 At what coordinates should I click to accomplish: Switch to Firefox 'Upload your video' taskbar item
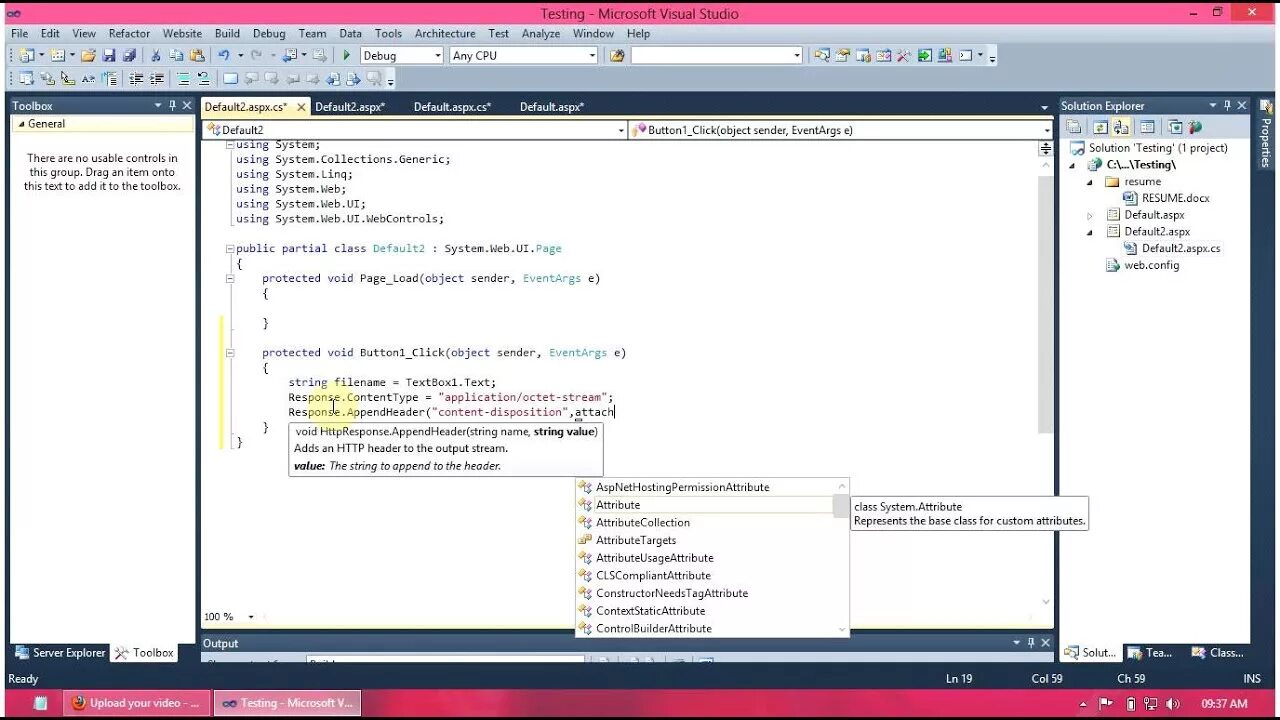click(138, 703)
